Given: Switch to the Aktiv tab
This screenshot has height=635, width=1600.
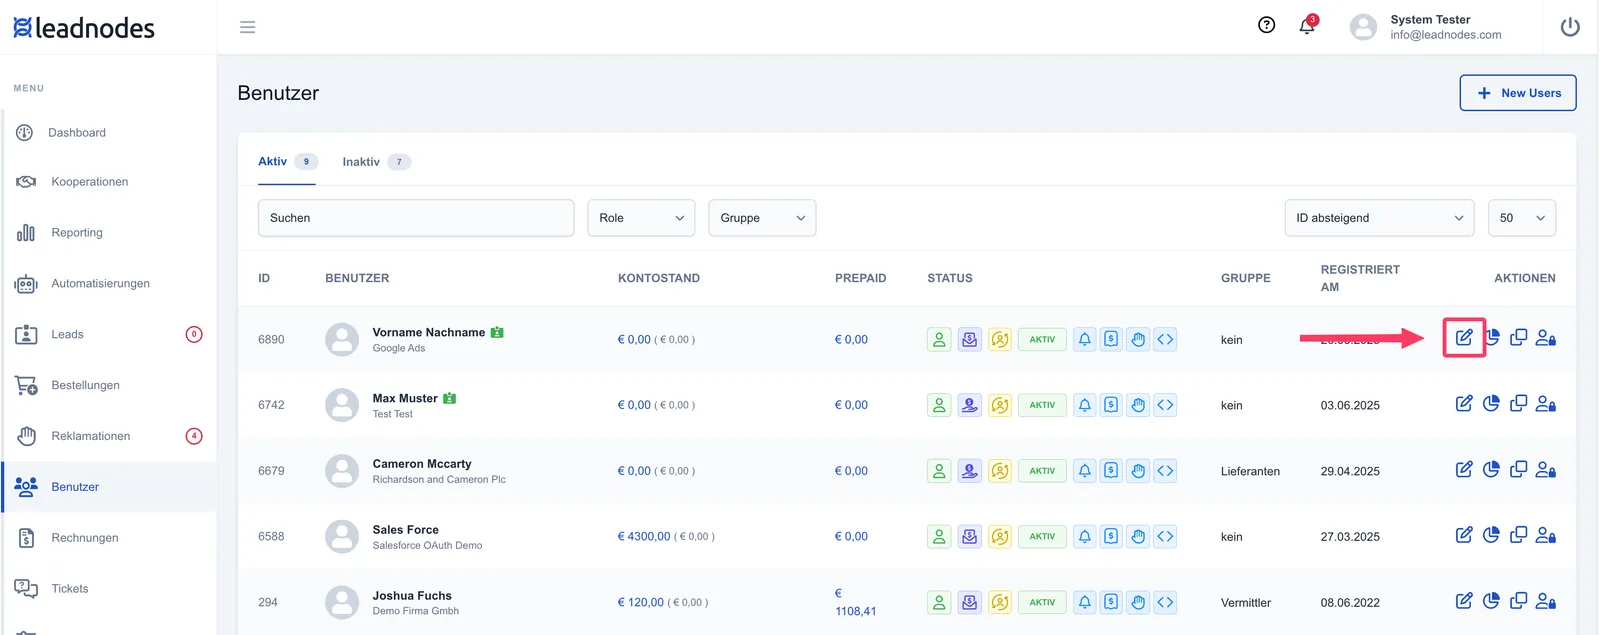Looking at the screenshot, I should coord(287,161).
